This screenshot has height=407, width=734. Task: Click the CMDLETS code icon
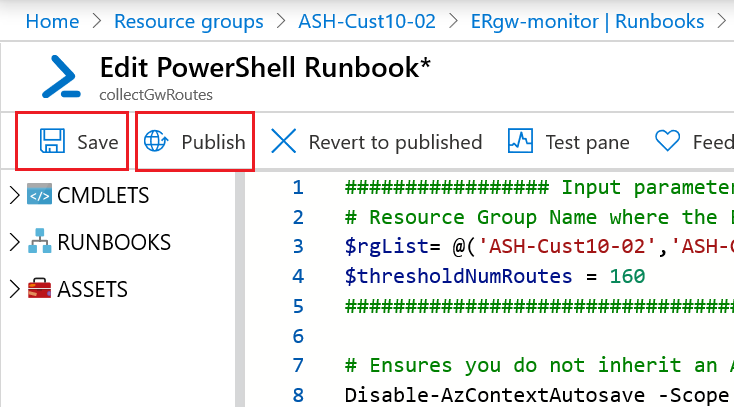point(39,195)
